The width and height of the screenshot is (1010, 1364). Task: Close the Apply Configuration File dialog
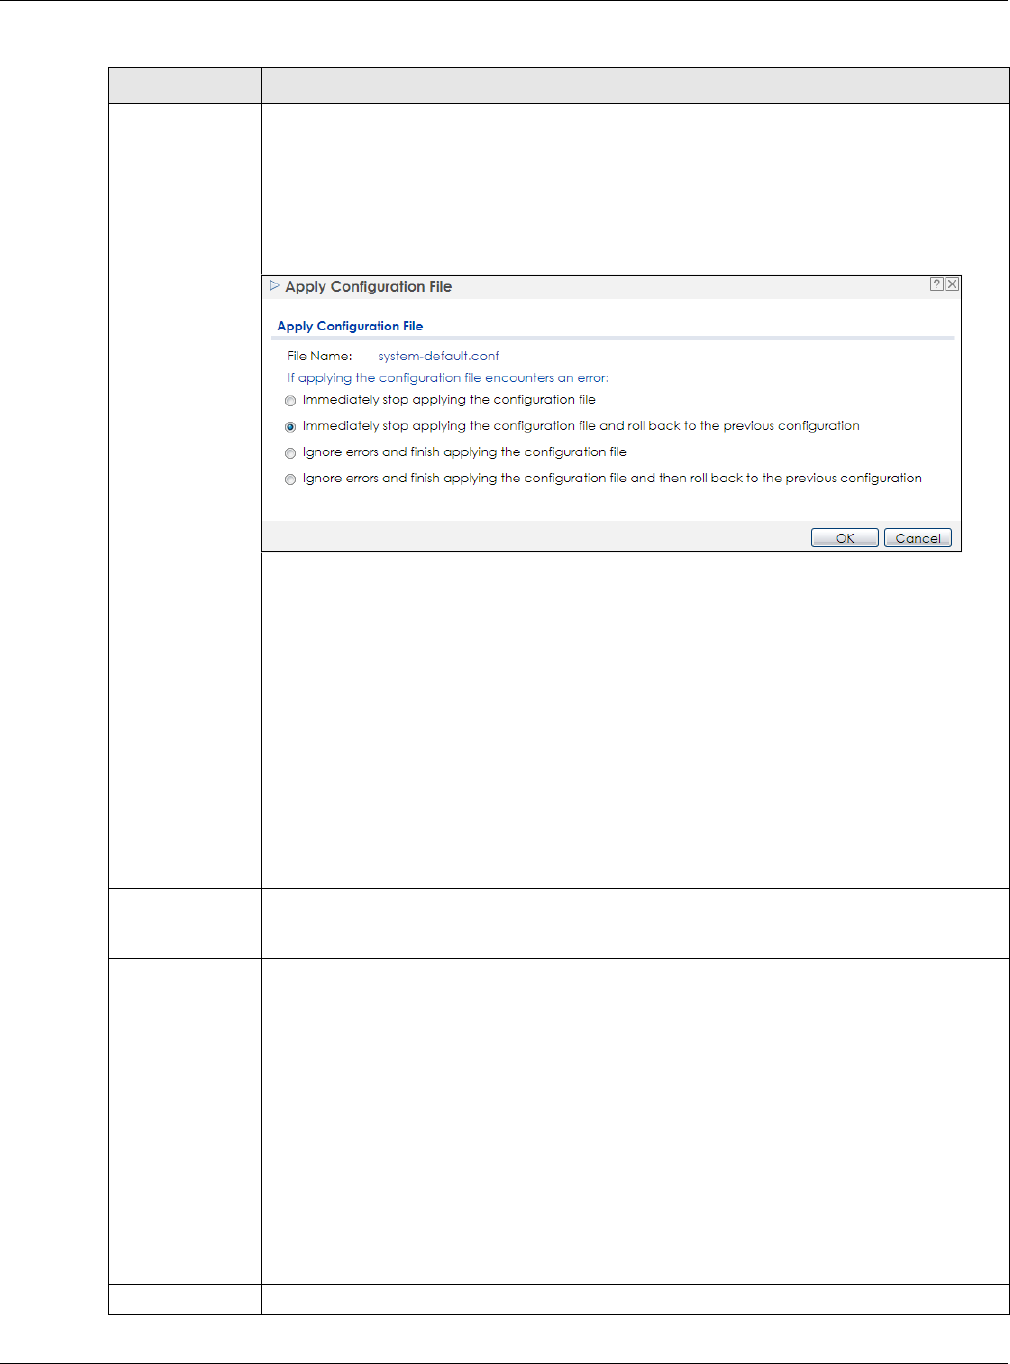952,284
